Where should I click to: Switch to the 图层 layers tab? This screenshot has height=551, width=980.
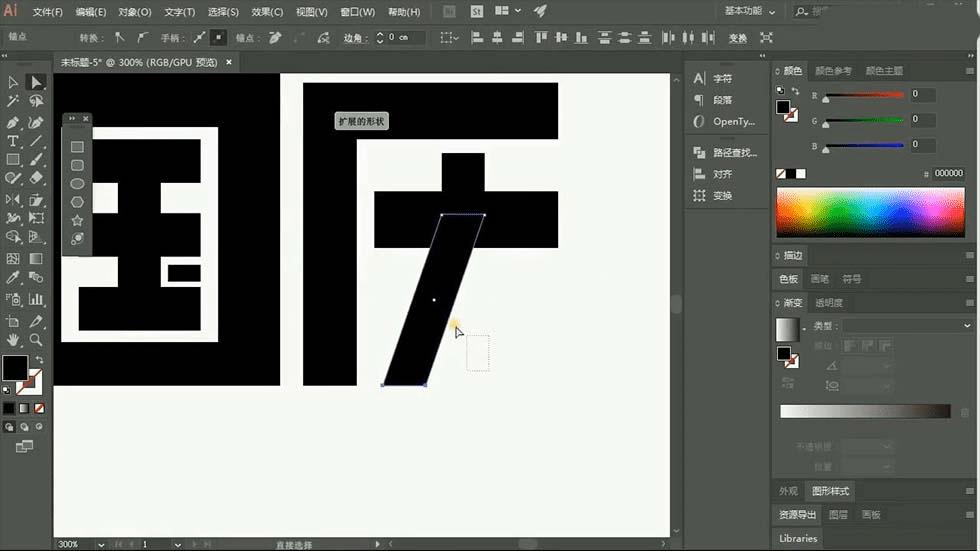point(838,515)
